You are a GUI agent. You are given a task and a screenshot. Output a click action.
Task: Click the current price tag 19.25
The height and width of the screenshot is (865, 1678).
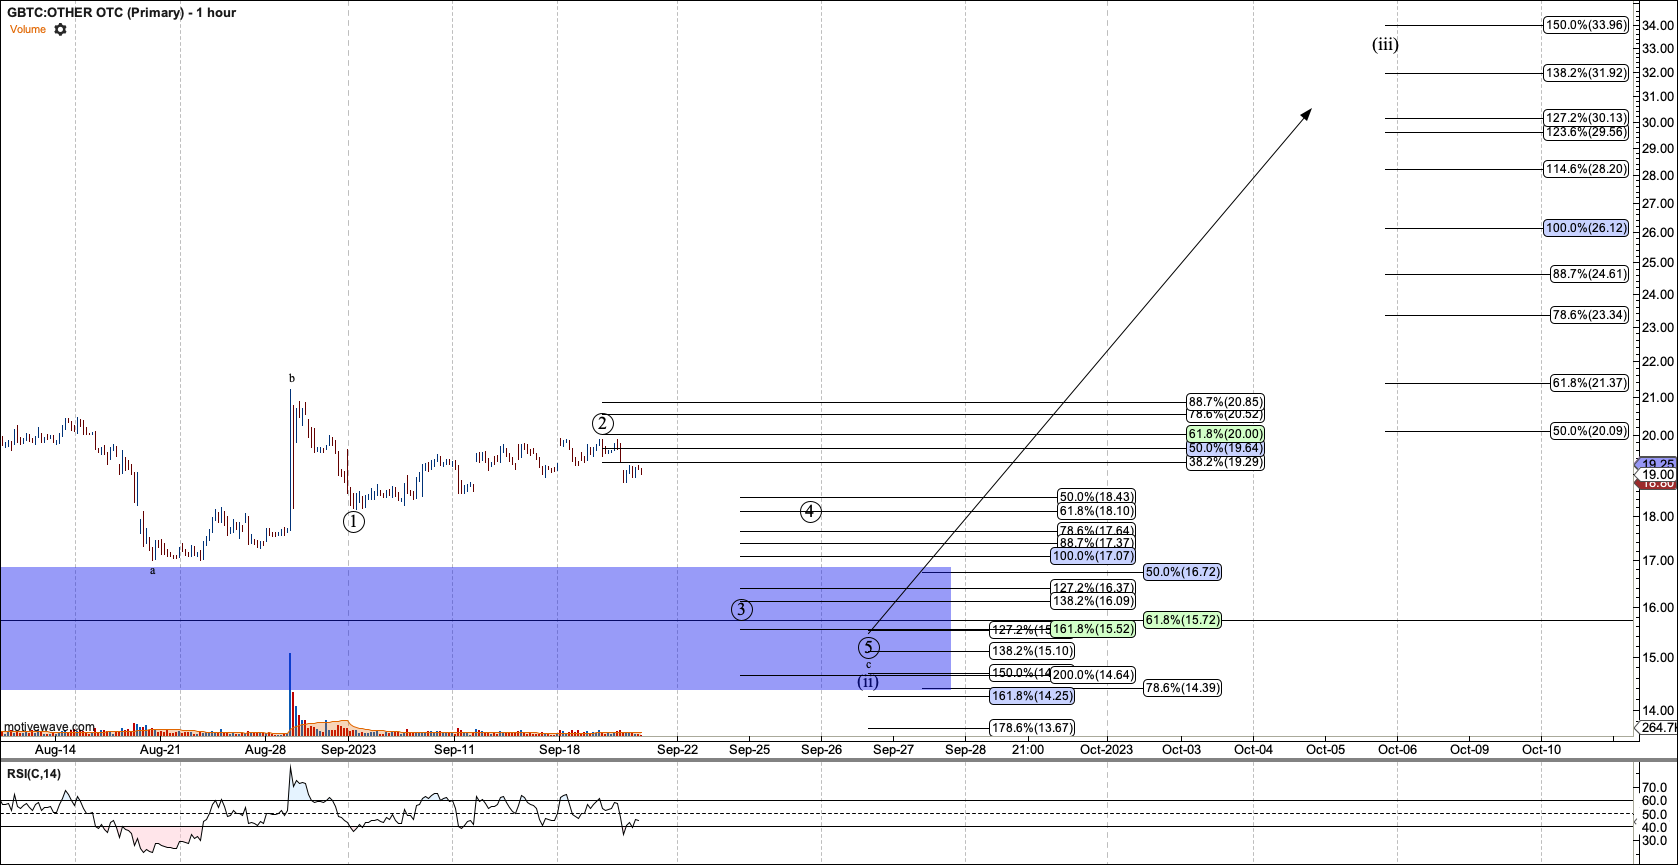click(1658, 464)
